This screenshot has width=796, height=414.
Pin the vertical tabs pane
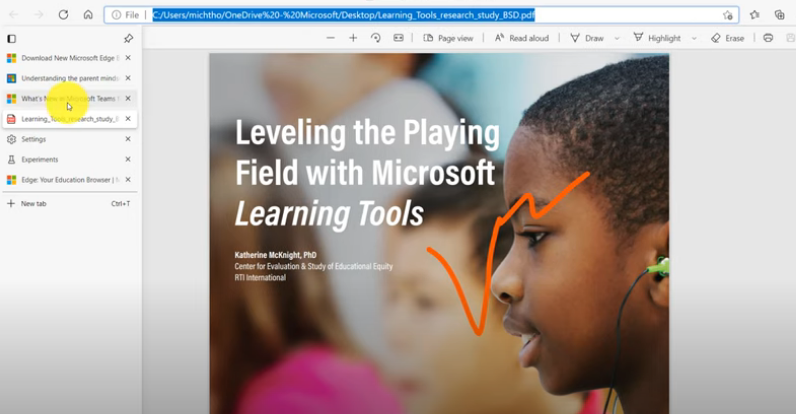pyautogui.click(x=128, y=39)
